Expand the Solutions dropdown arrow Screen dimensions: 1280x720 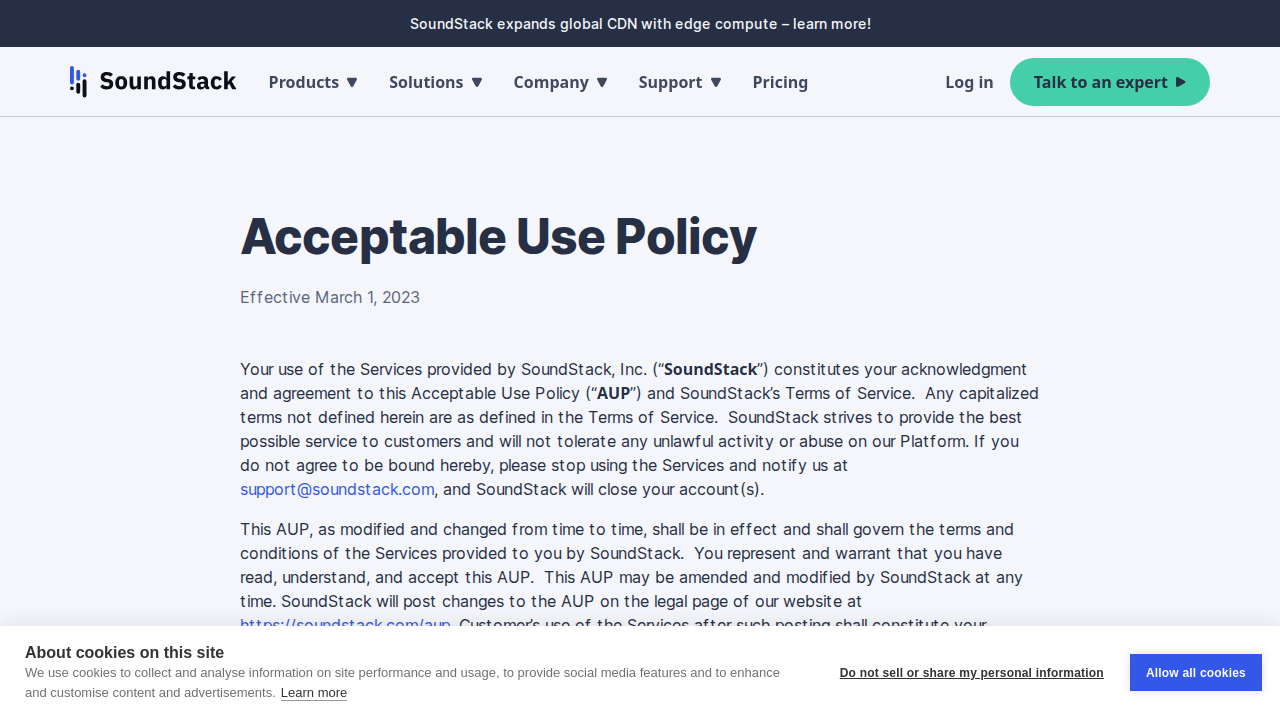click(x=477, y=82)
